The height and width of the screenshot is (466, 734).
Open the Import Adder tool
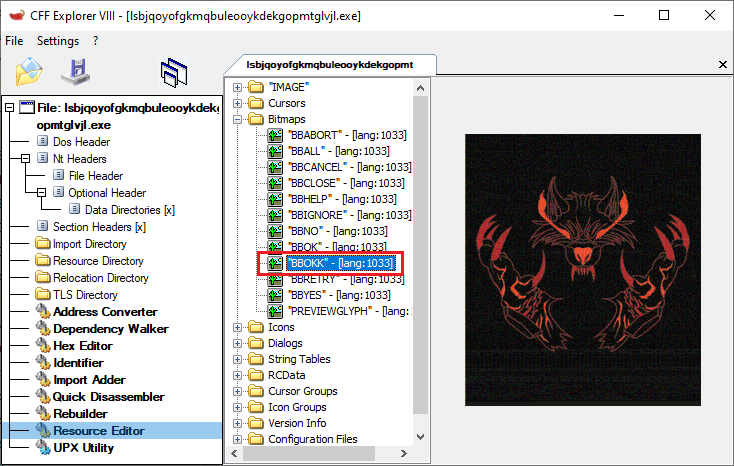point(89,379)
